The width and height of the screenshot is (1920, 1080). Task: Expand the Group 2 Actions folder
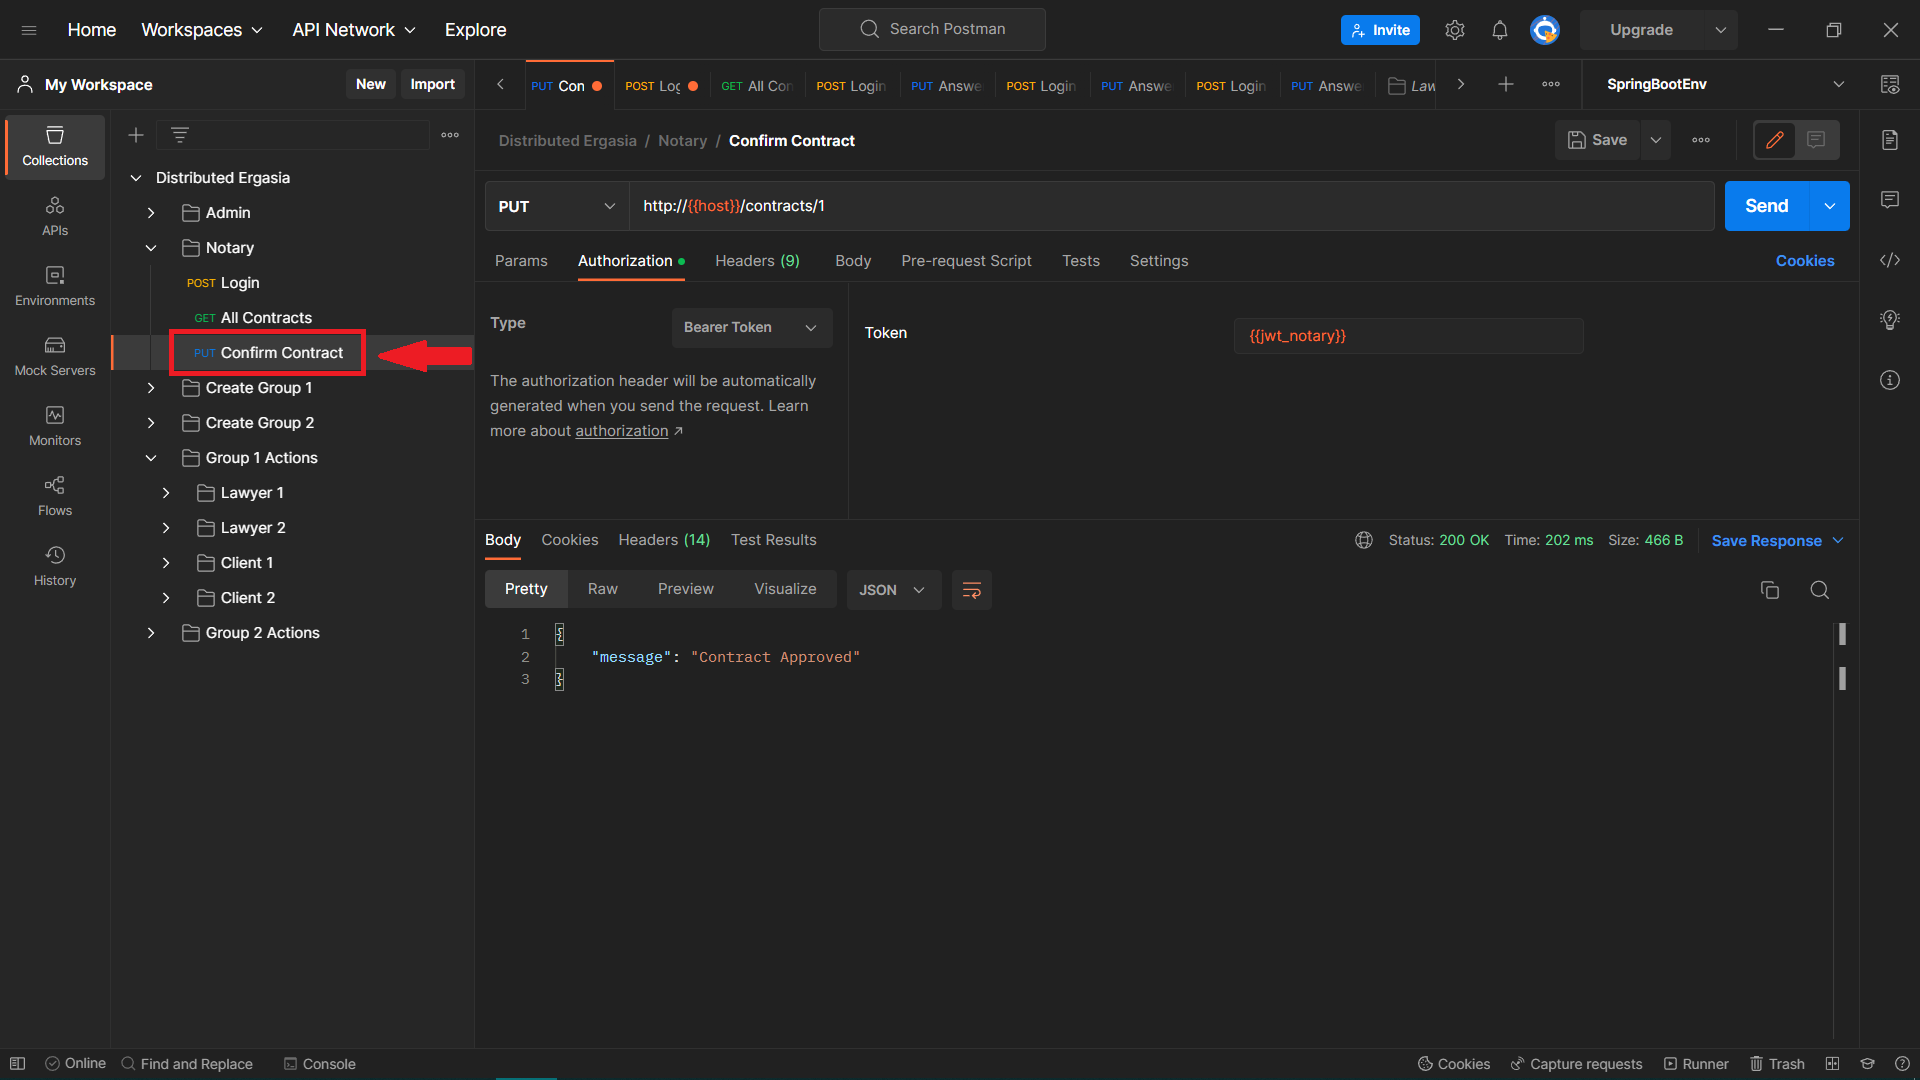tap(151, 633)
